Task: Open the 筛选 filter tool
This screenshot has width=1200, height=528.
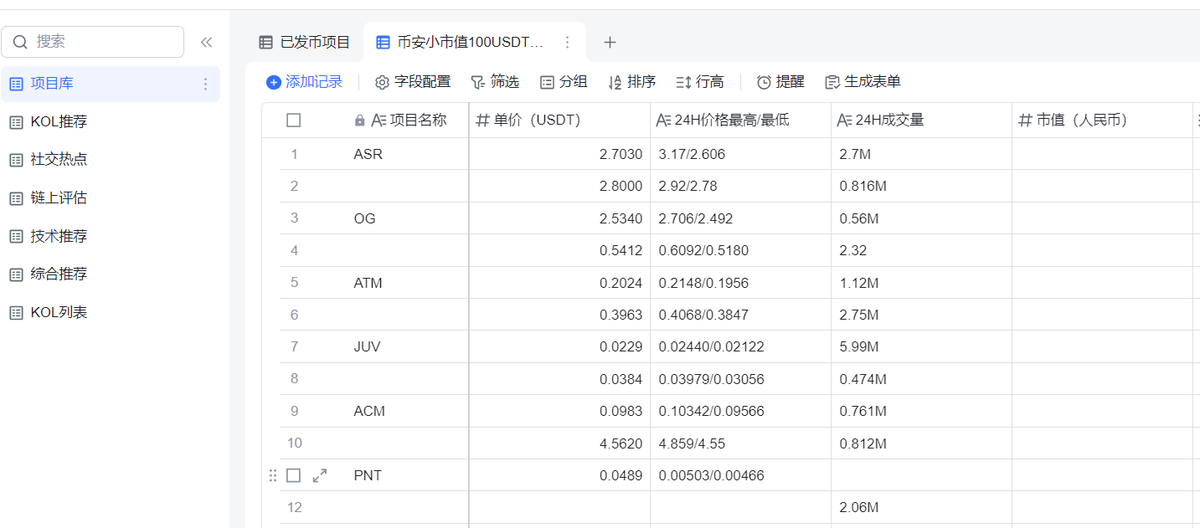Action: (495, 82)
